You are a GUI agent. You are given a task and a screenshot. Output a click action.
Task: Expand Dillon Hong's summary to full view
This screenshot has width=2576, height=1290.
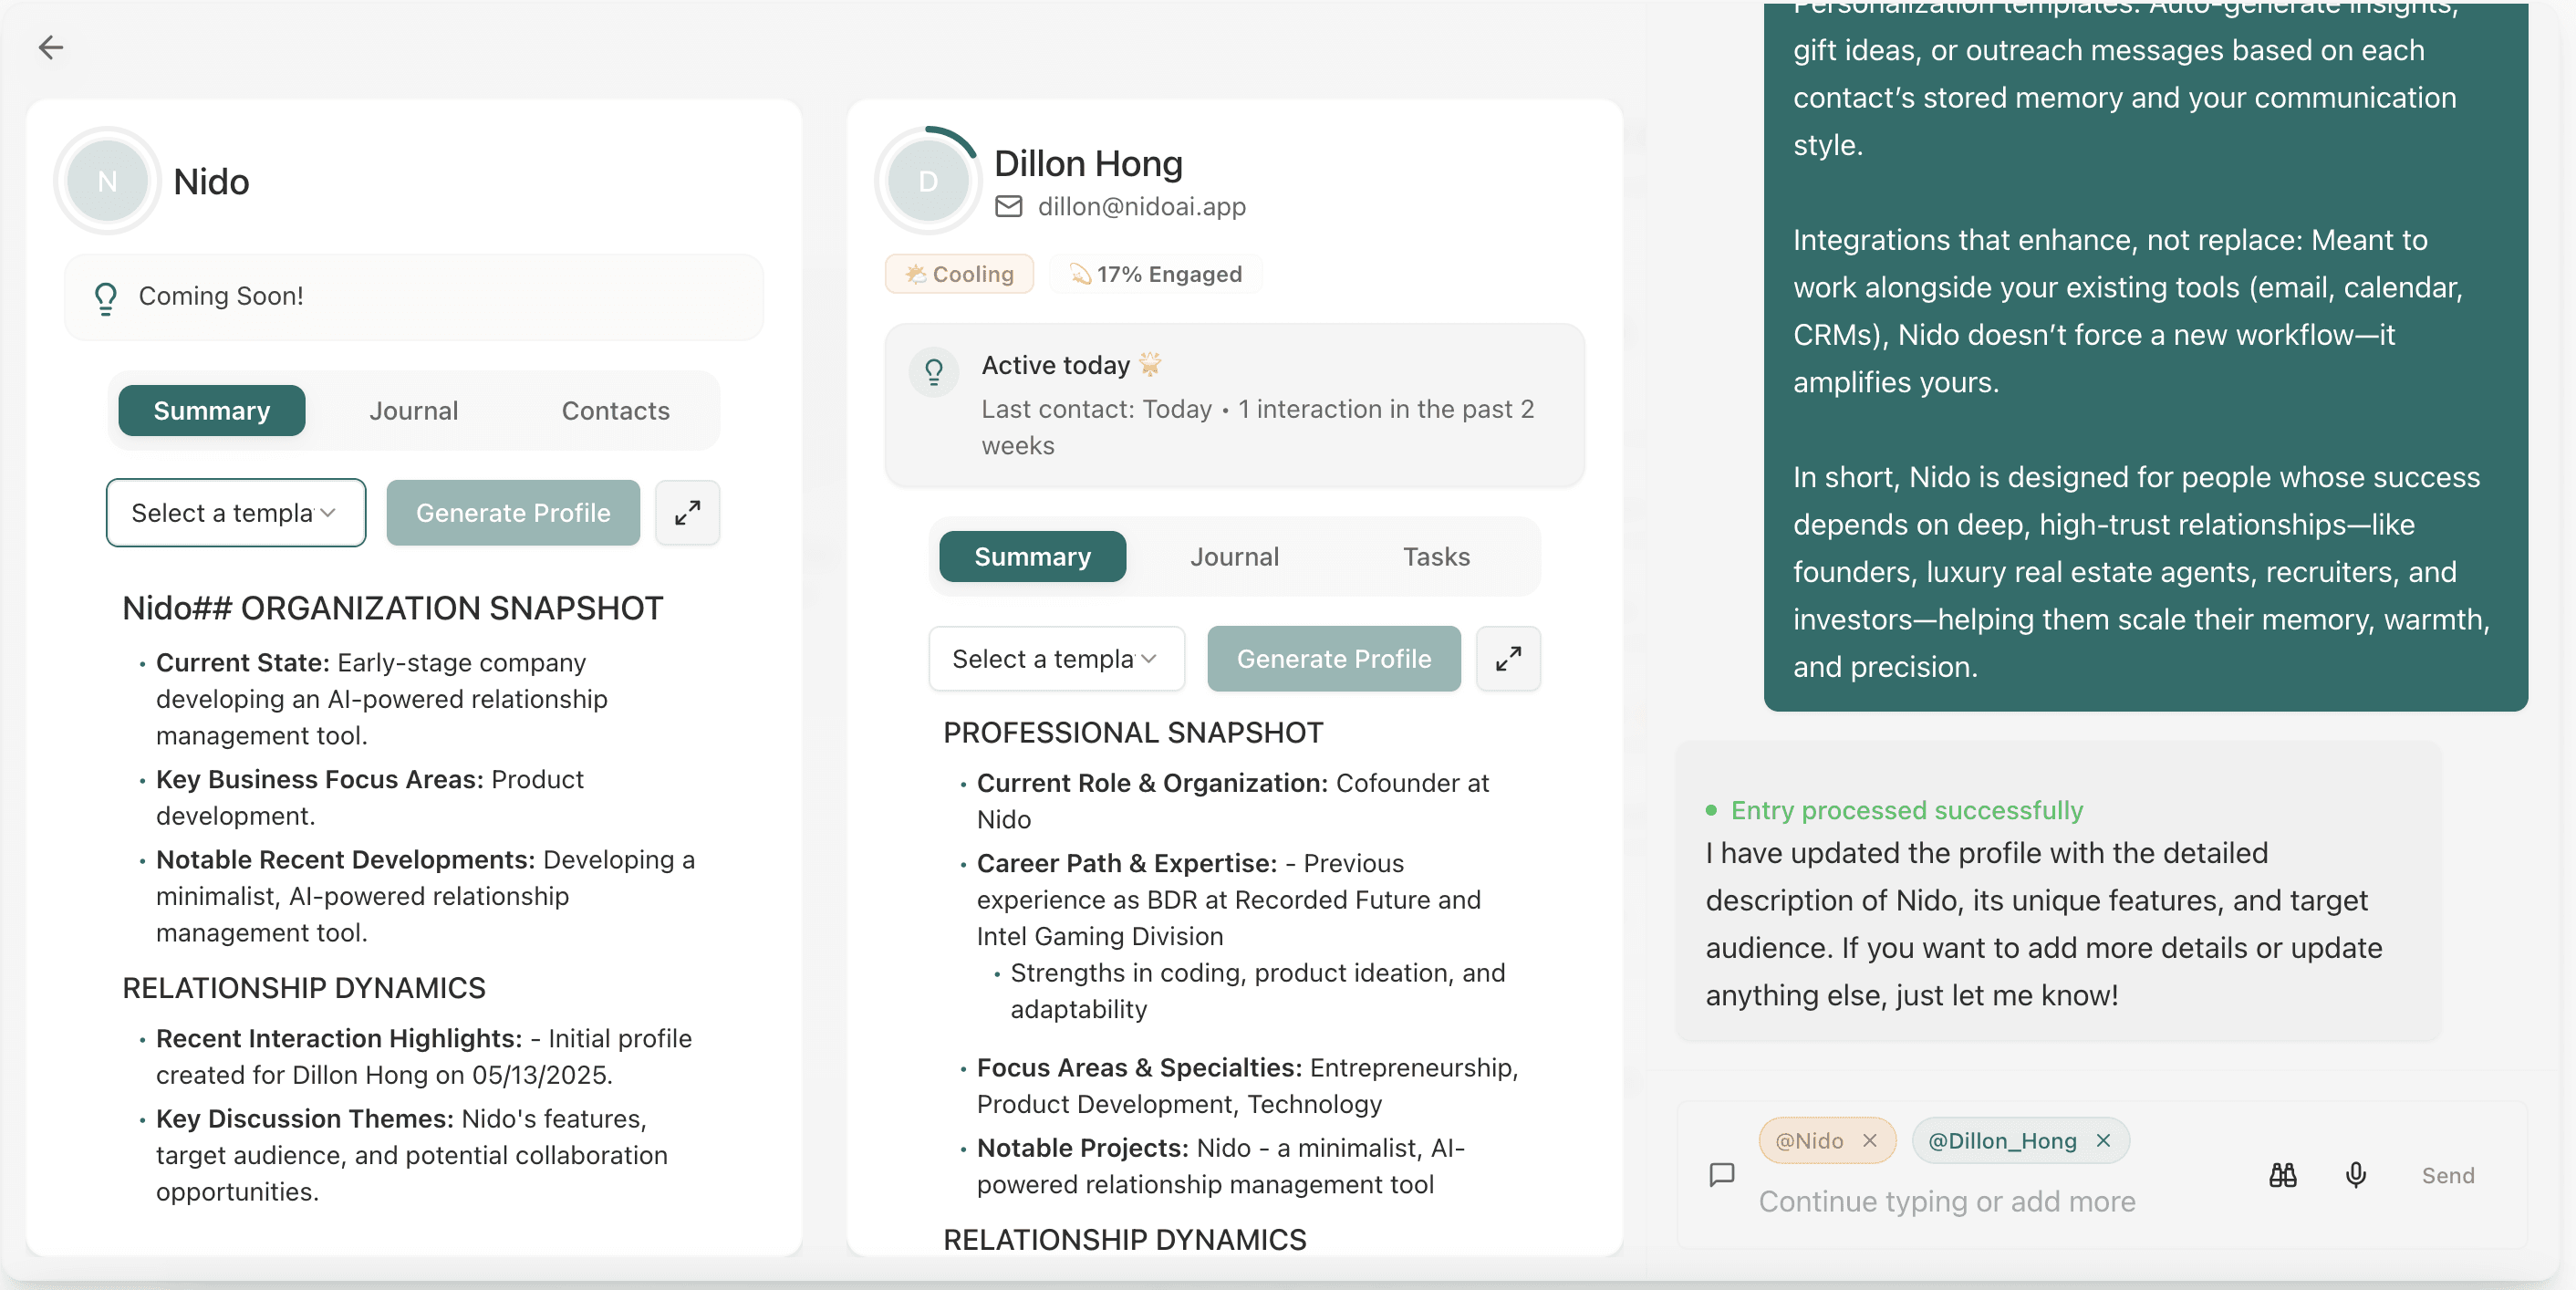coord(1508,659)
